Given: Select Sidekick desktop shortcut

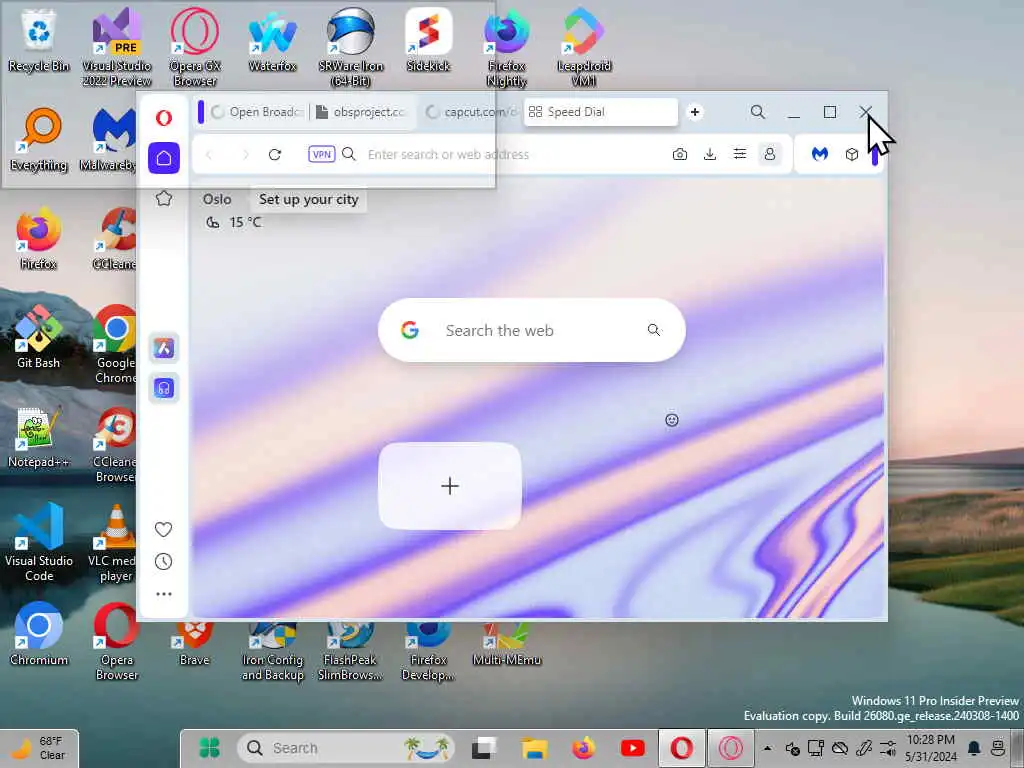Looking at the screenshot, I should [x=428, y=39].
